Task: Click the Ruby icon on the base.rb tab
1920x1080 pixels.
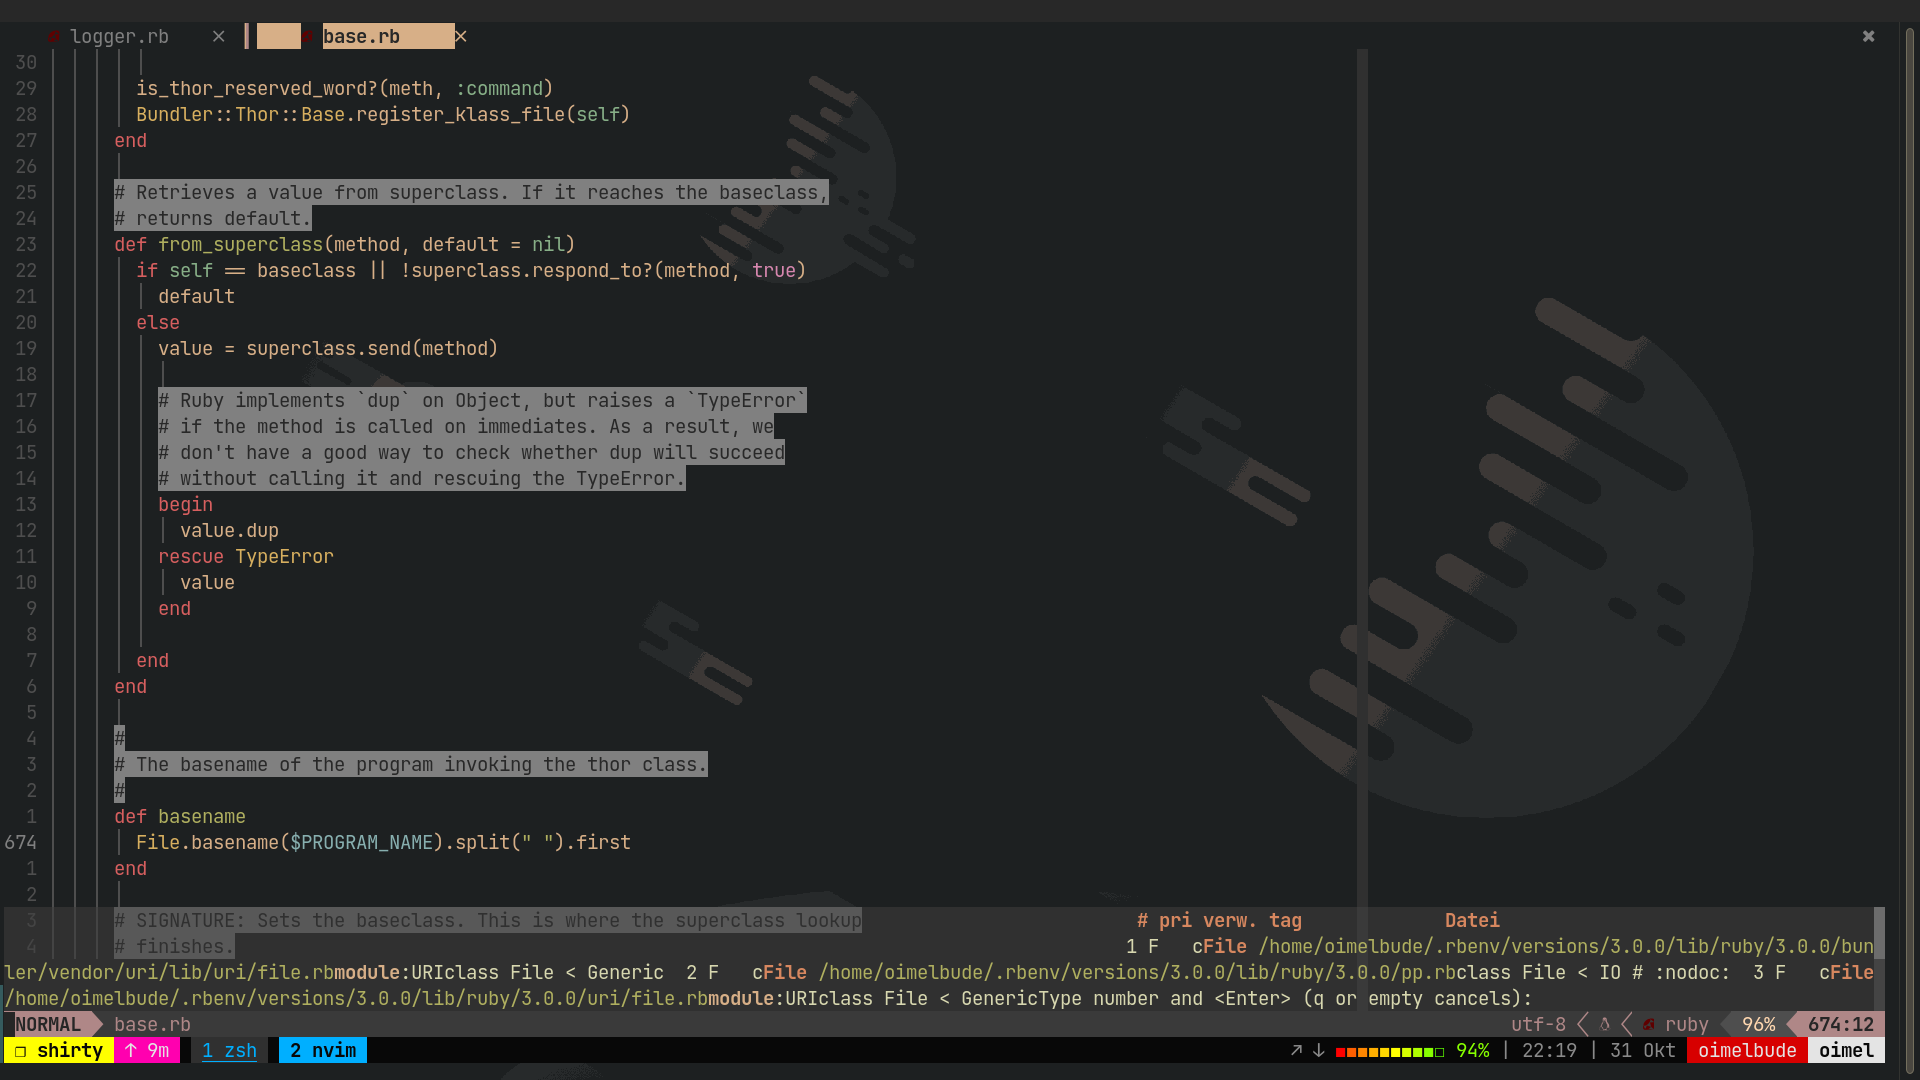Action: (x=307, y=36)
